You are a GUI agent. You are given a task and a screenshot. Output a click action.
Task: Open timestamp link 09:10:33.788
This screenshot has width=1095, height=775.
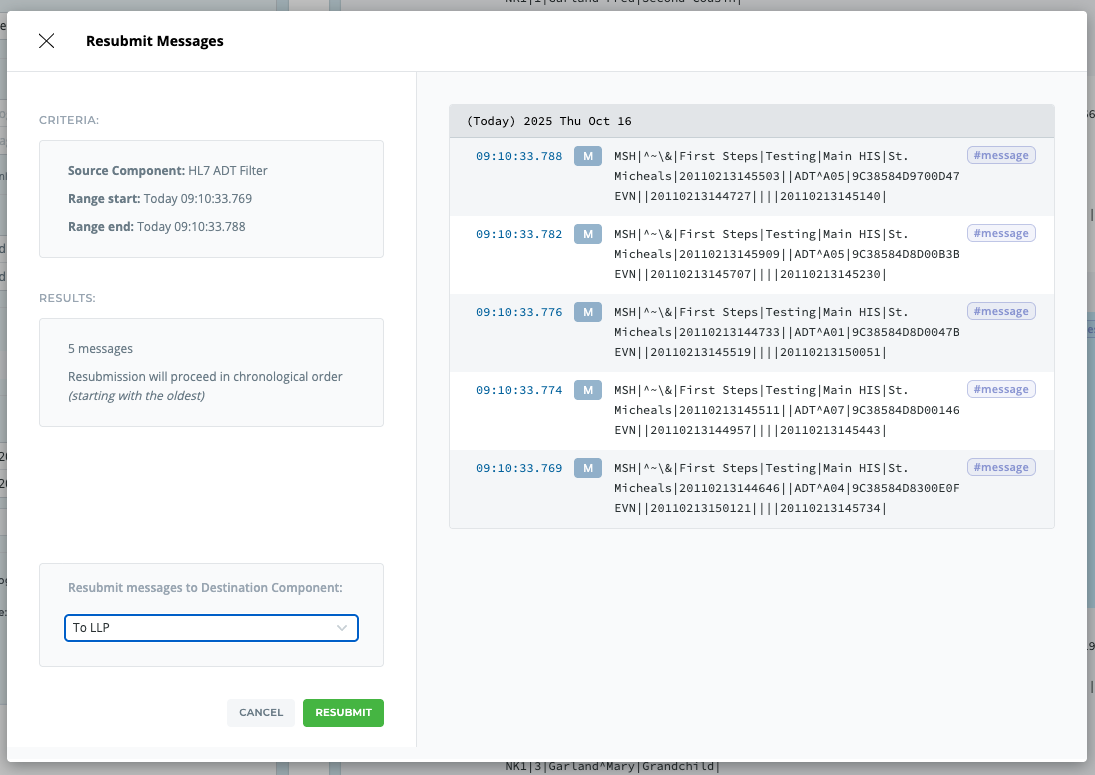pos(518,156)
